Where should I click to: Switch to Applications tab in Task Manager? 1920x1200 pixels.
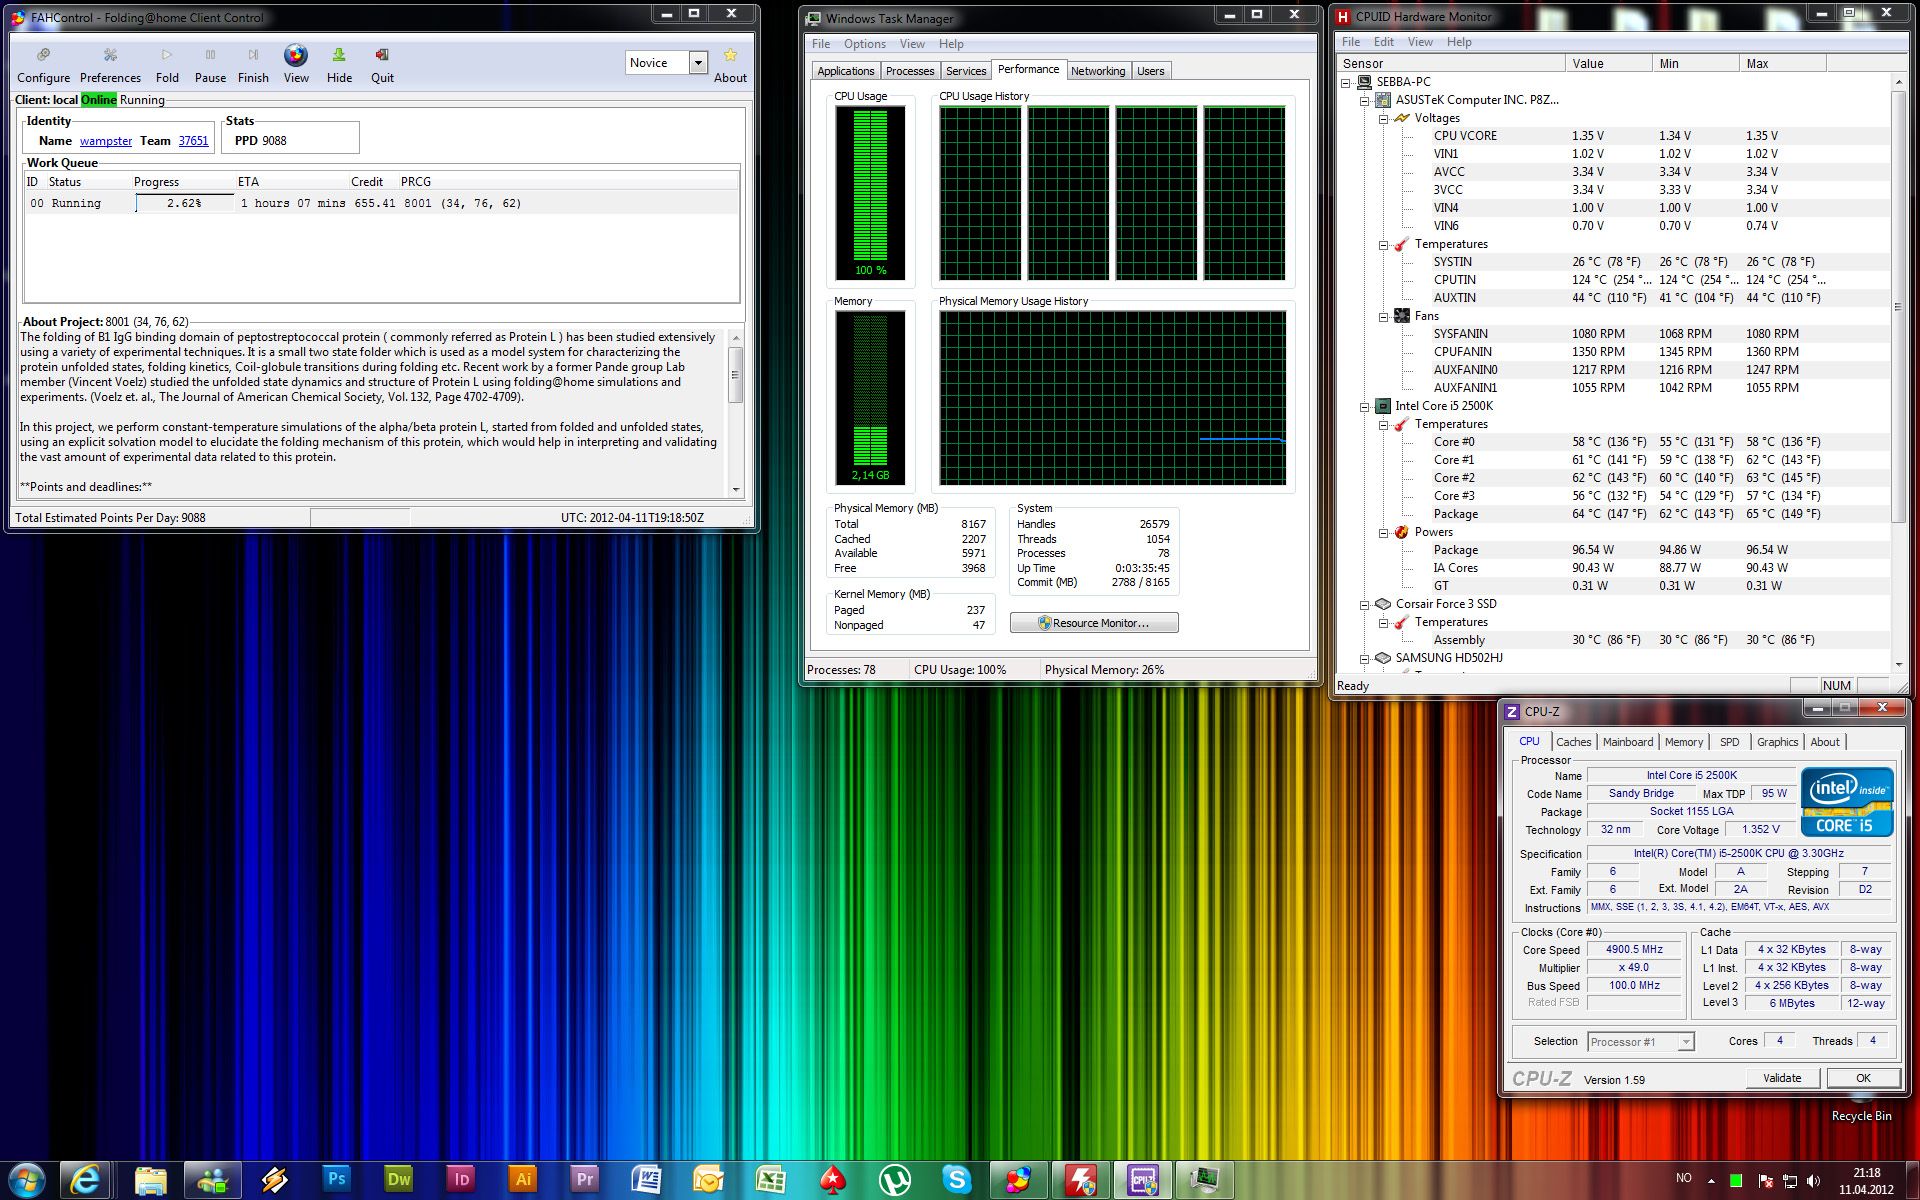(x=845, y=71)
